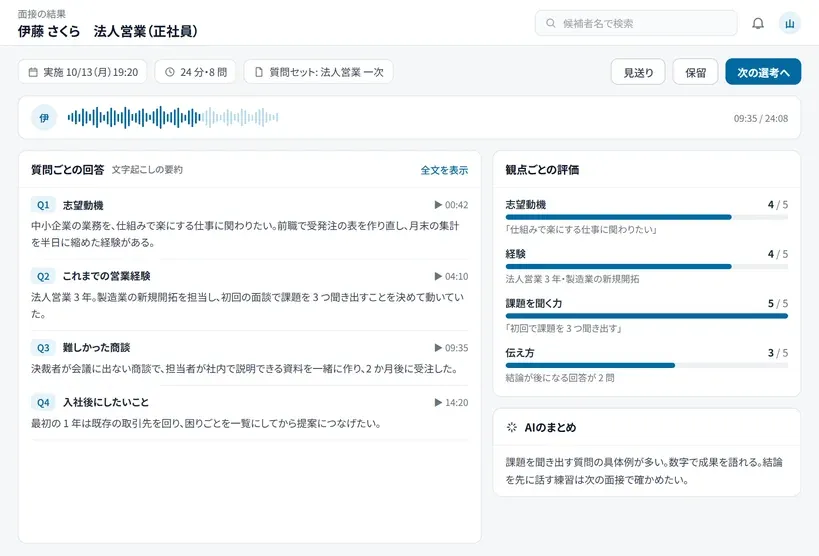This screenshot has width=819, height=556.
Task: Seek within the audio waveform
Action: (173, 118)
